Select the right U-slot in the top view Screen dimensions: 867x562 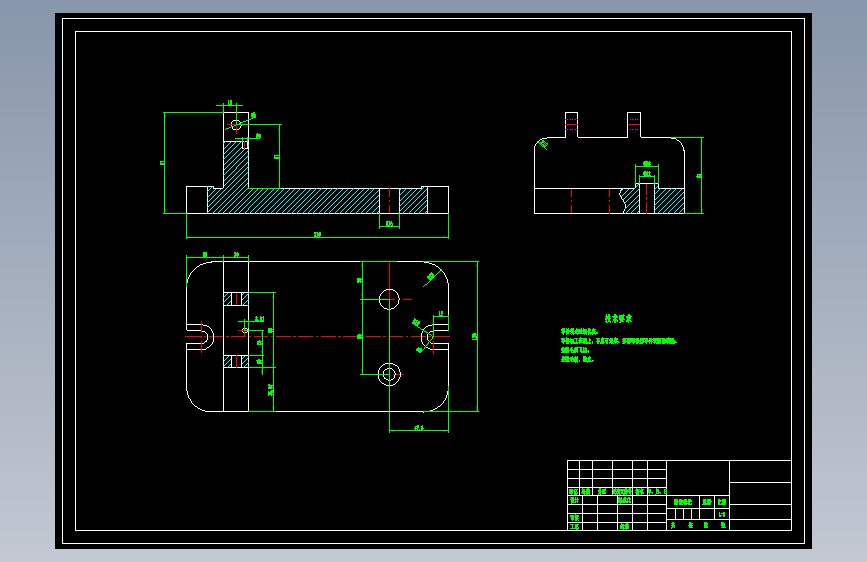click(435, 336)
